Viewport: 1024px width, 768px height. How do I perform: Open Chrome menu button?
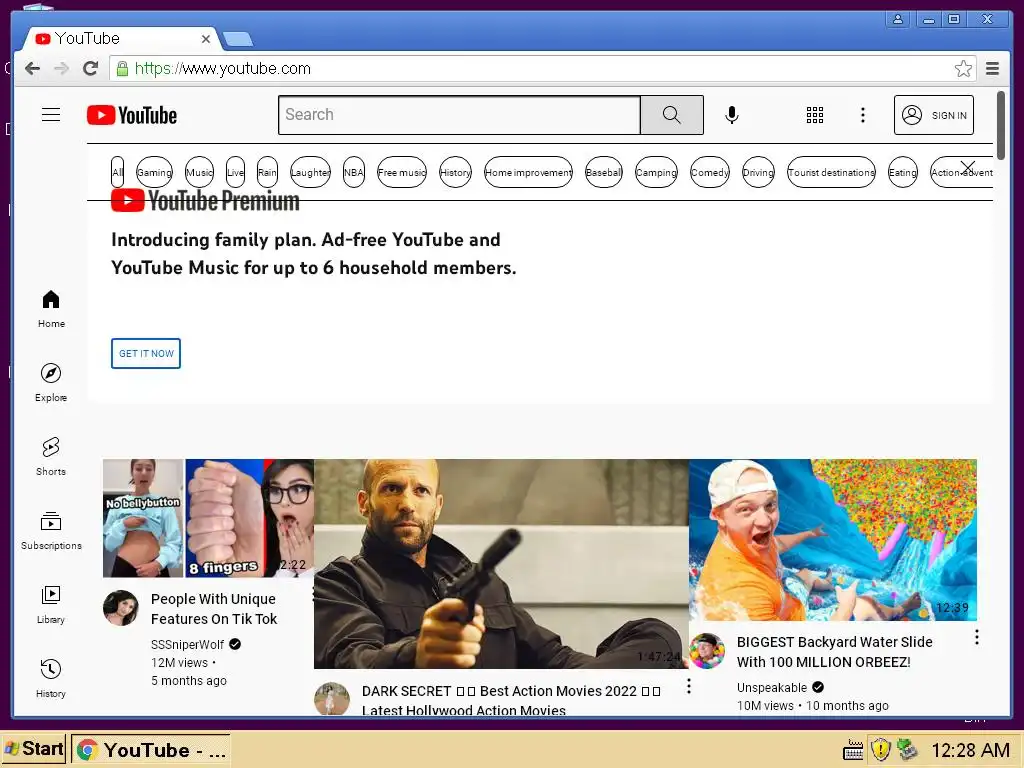(x=993, y=69)
